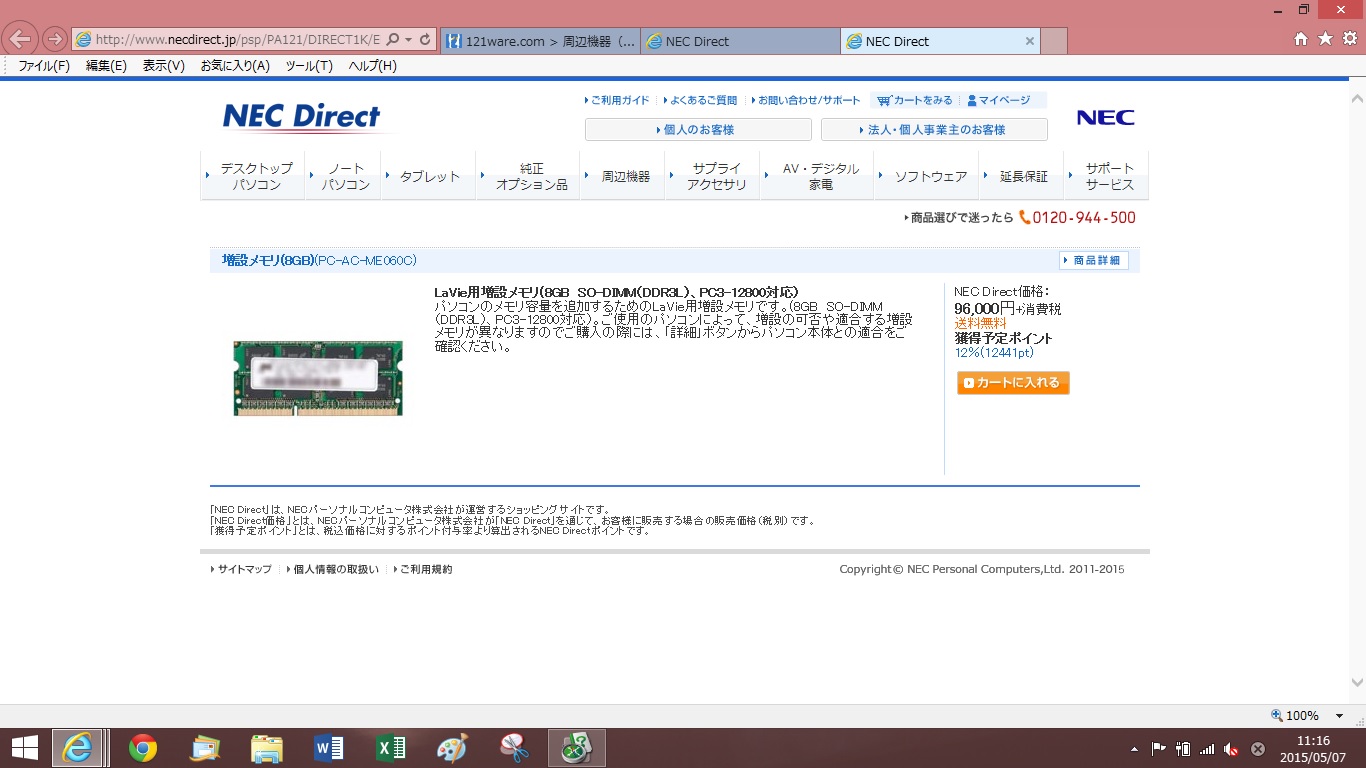Open the address bar autocomplete dropdown arrow
The width and height of the screenshot is (1366, 768).
click(408, 40)
